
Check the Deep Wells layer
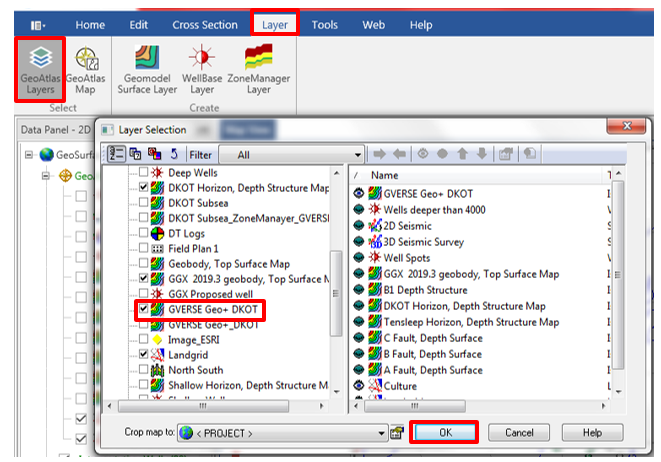pos(143,172)
